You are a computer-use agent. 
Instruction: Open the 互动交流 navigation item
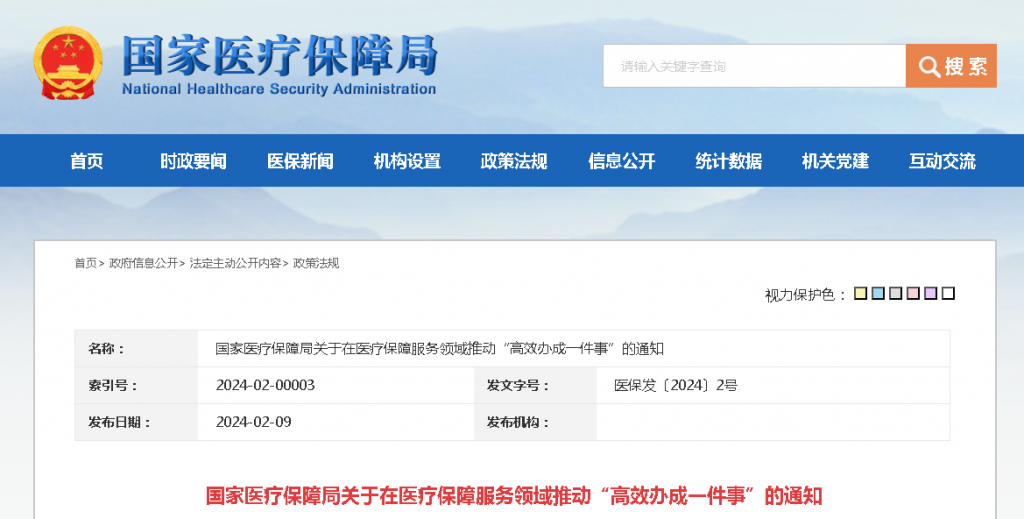[942, 161]
